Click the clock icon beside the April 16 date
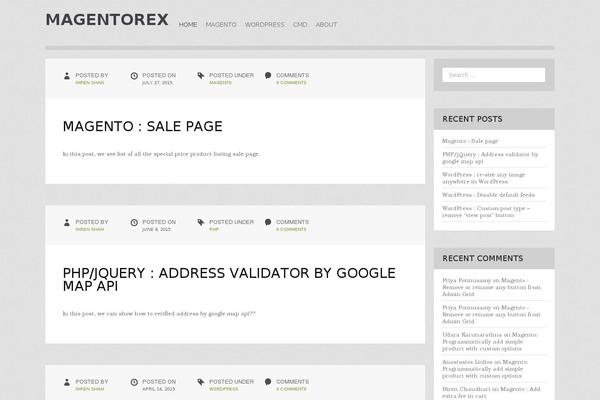 click(134, 382)
